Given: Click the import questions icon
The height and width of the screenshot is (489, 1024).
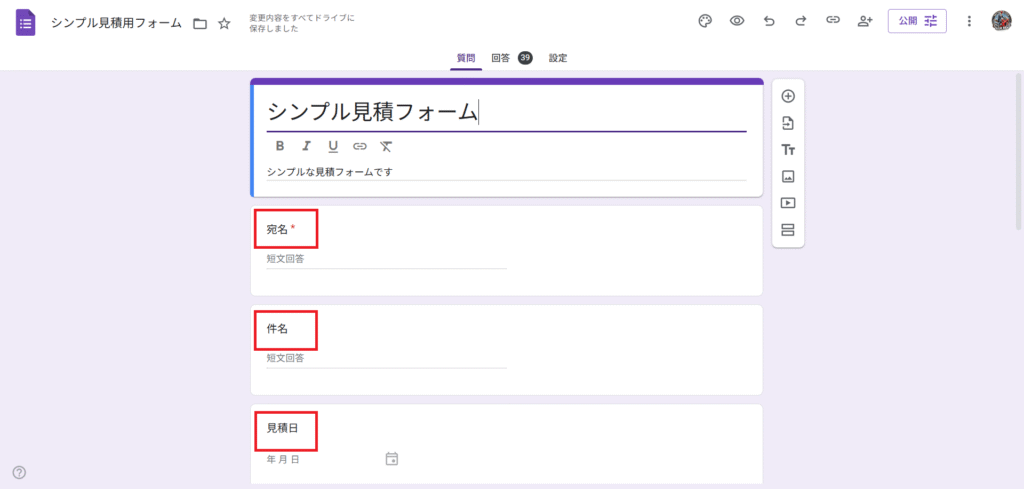Looking at the screenshot, I should (788, 123).
